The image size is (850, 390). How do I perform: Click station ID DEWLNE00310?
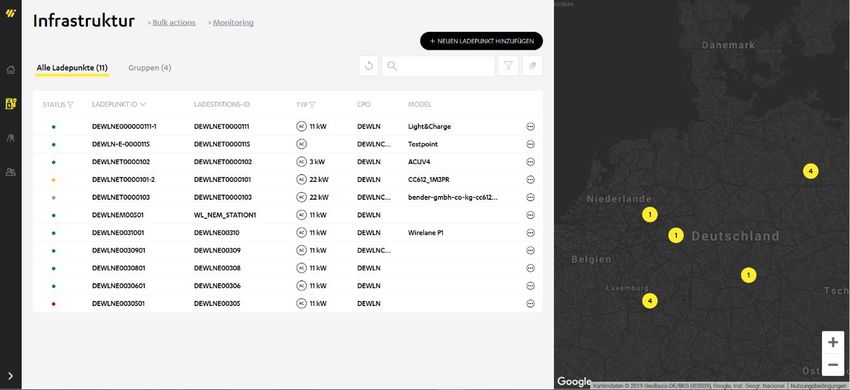click(217, 233)
